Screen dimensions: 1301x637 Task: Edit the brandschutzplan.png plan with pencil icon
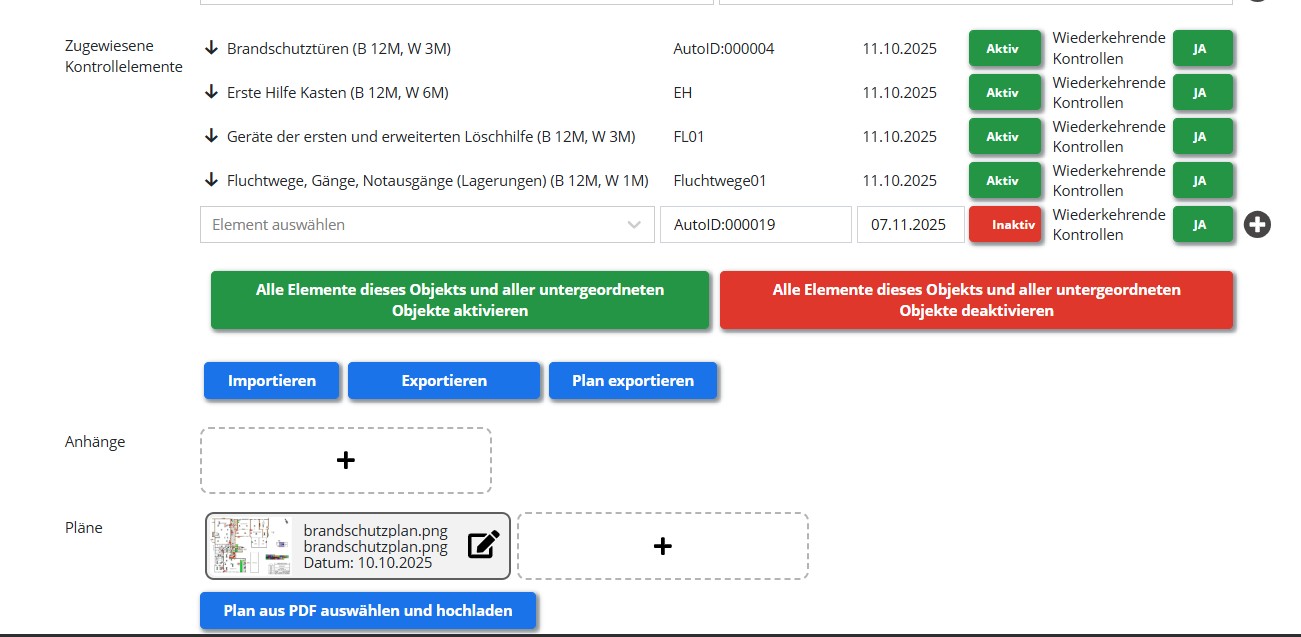483,545
